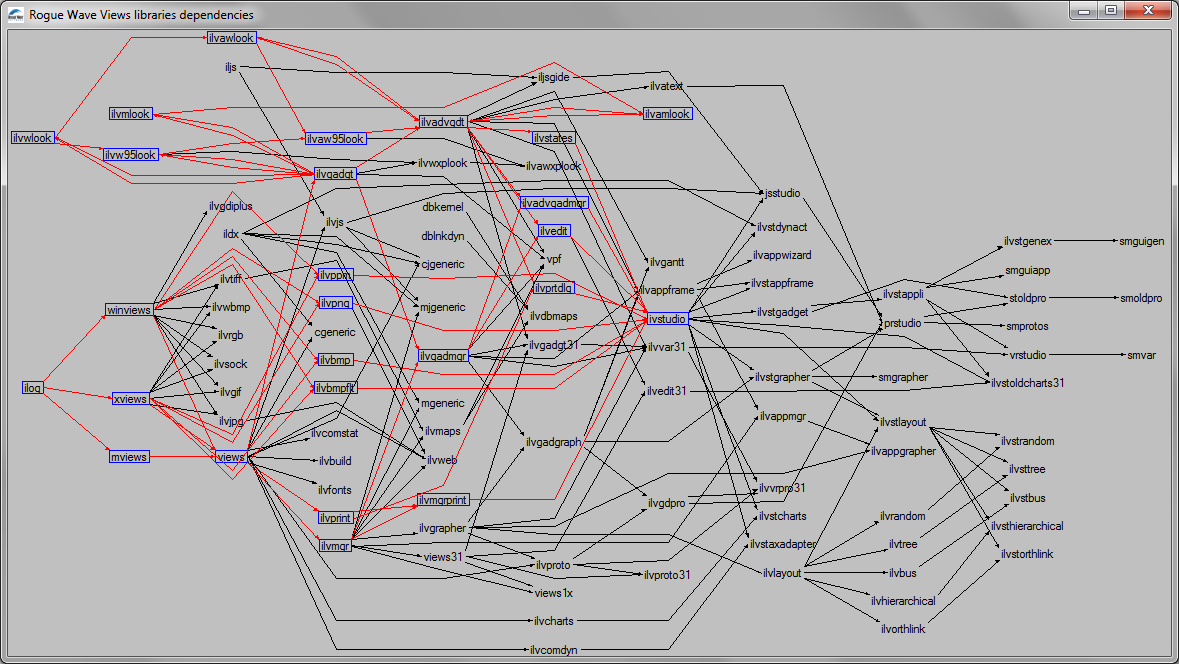Click the prstudio node
The image size is (1179, 664).
[903, 323]
